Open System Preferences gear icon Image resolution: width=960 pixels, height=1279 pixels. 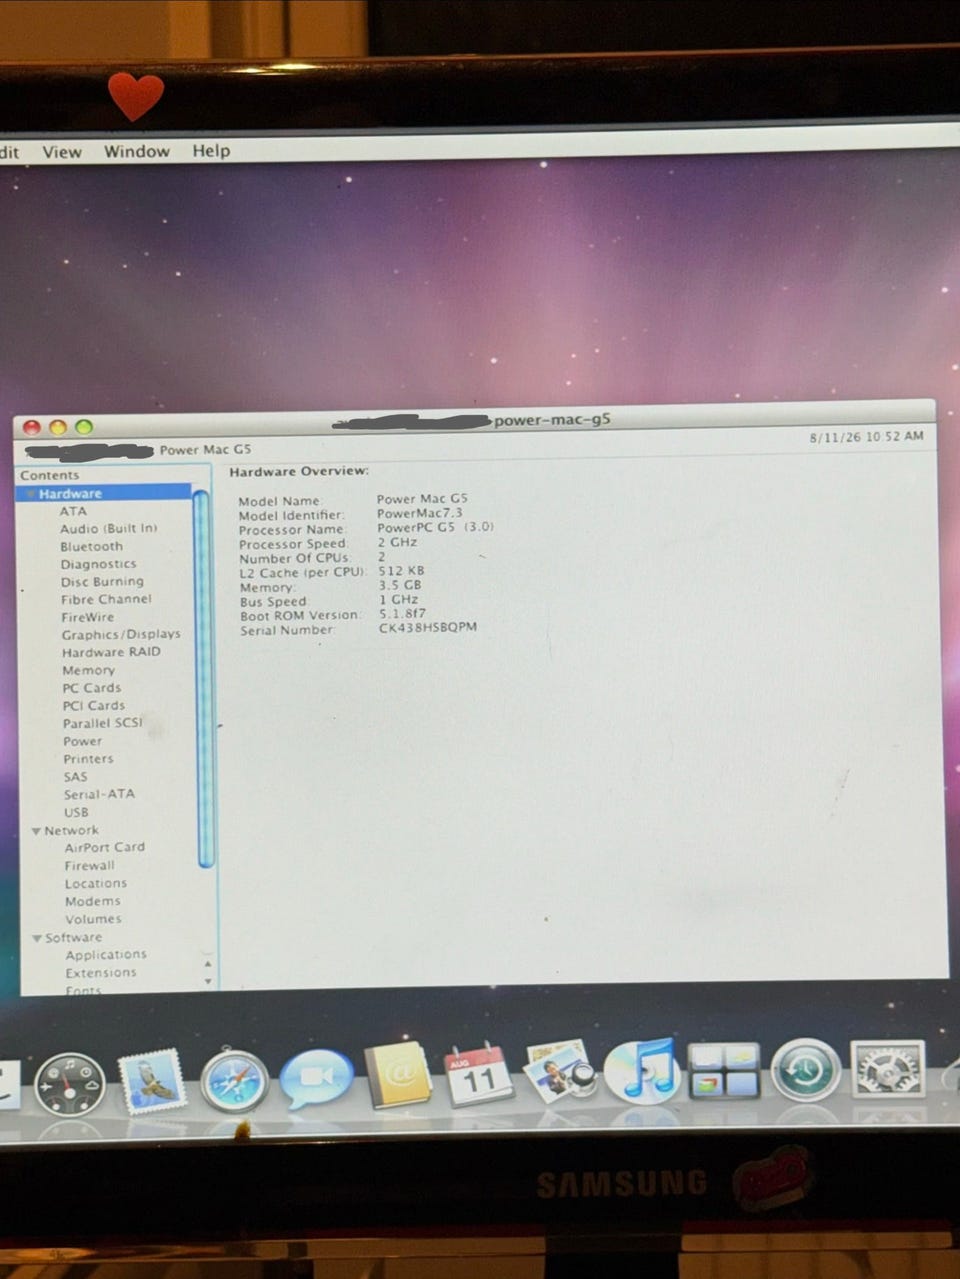pyautogui.click(x=887, y=1069)
